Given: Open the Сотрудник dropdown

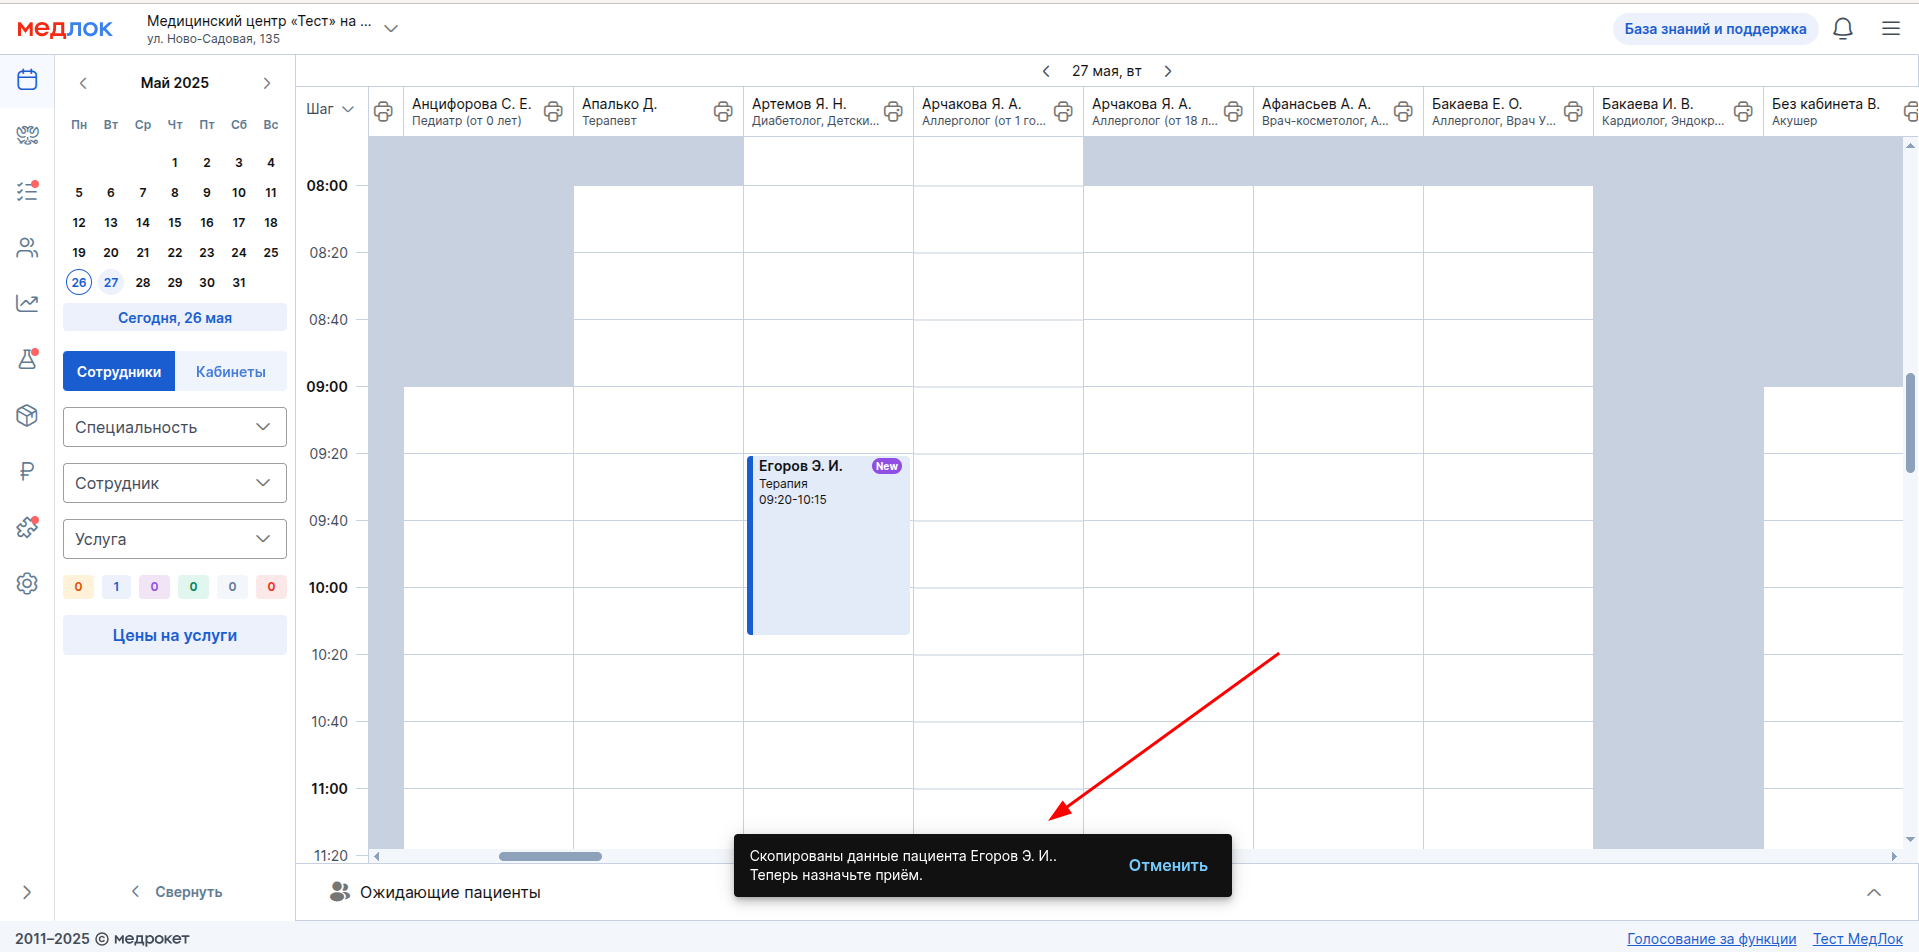Looking at the screenshot, I should click(x=175, y=483).
